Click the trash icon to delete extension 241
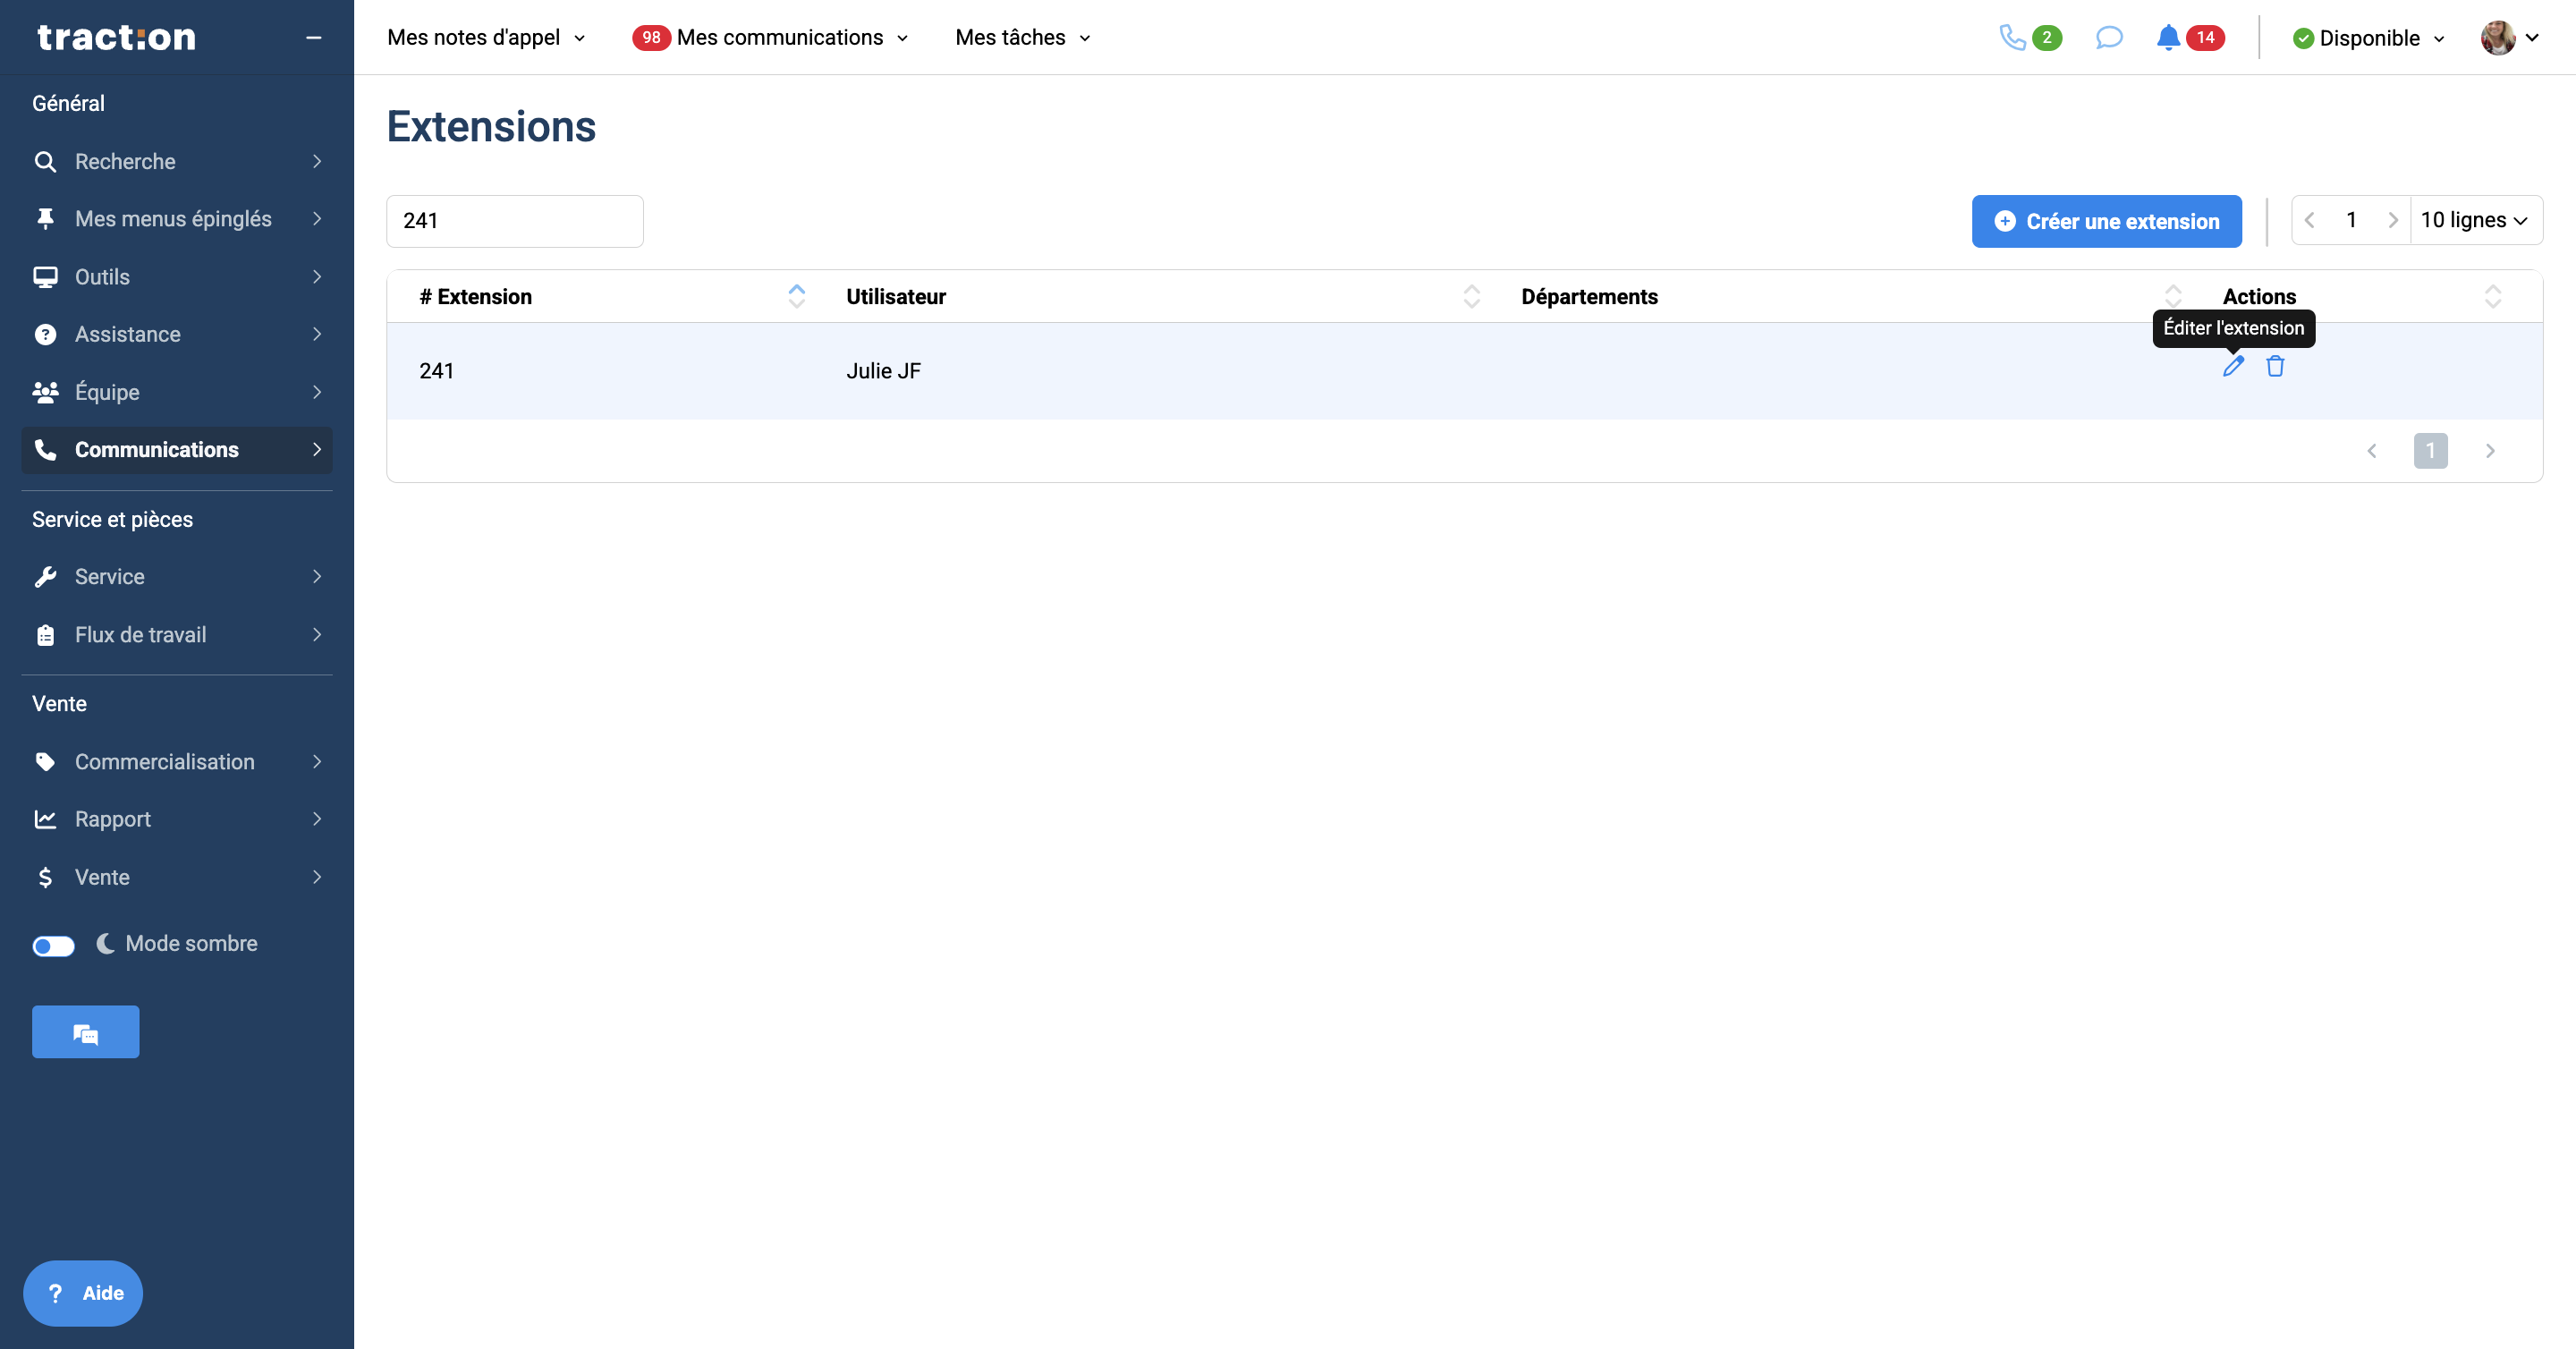 coord(2275,366)
